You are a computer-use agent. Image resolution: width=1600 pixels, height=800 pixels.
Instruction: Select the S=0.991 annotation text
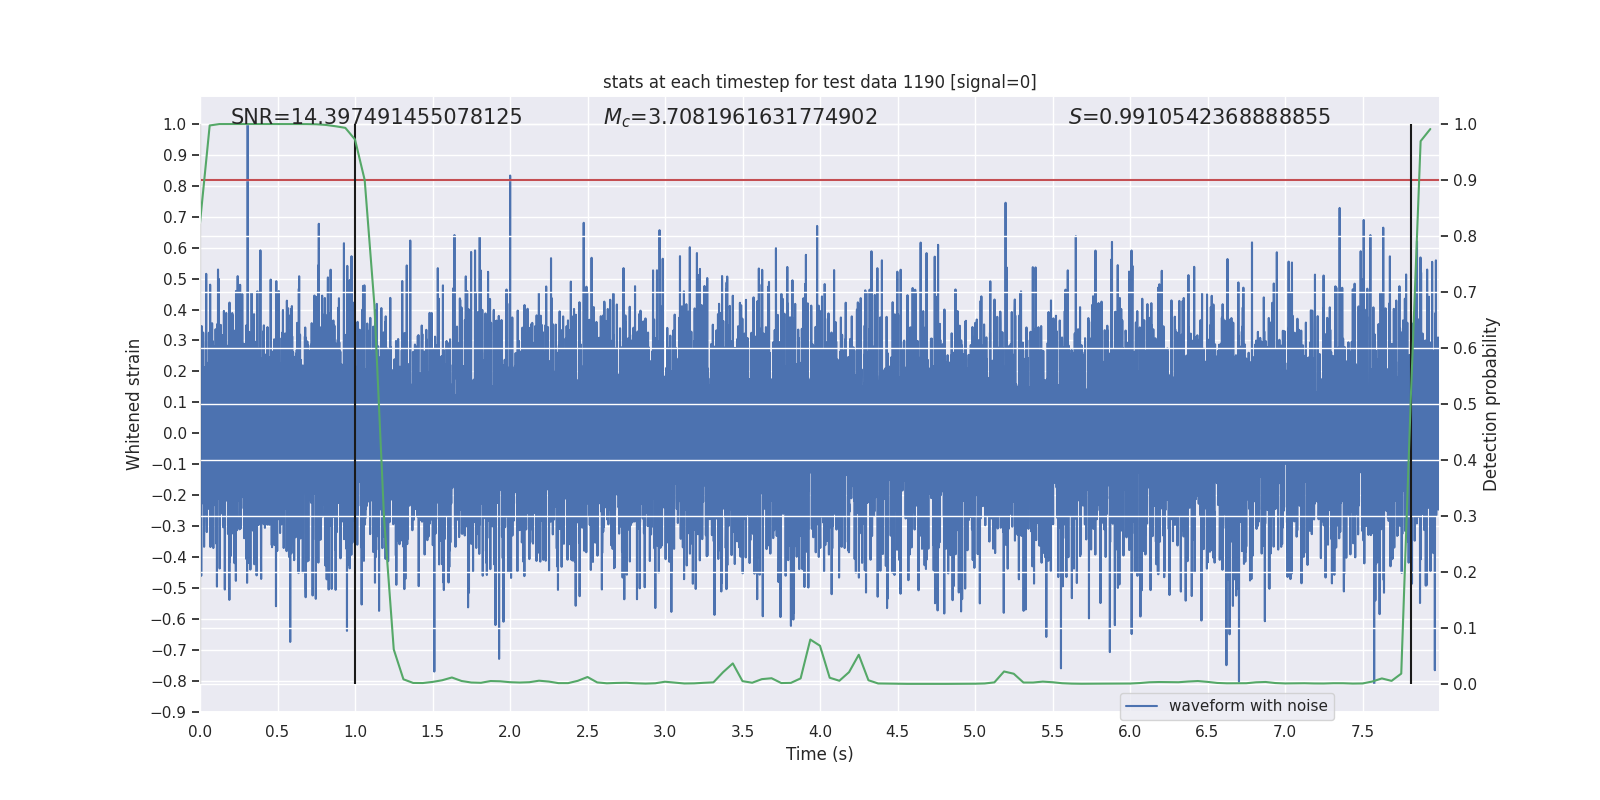coord(1199,117)
